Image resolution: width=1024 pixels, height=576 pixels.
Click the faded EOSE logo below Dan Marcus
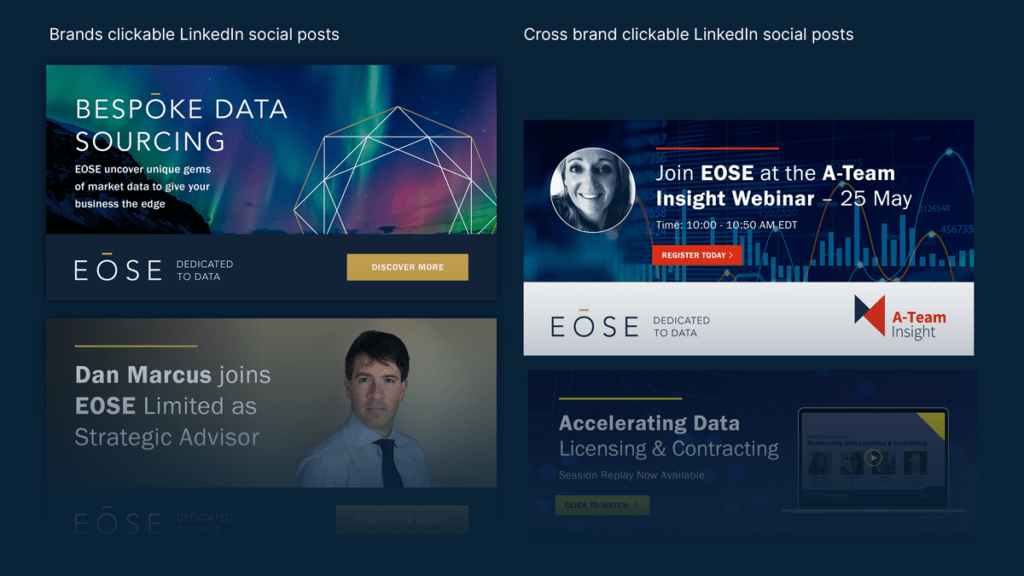117,522
